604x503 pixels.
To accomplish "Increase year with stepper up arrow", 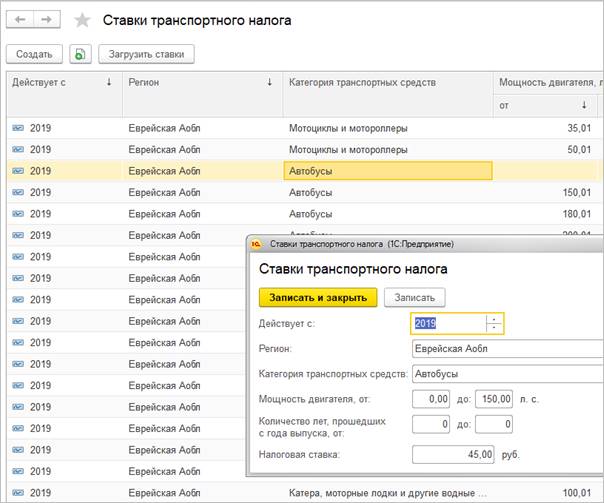I will (x=492, y=319).
